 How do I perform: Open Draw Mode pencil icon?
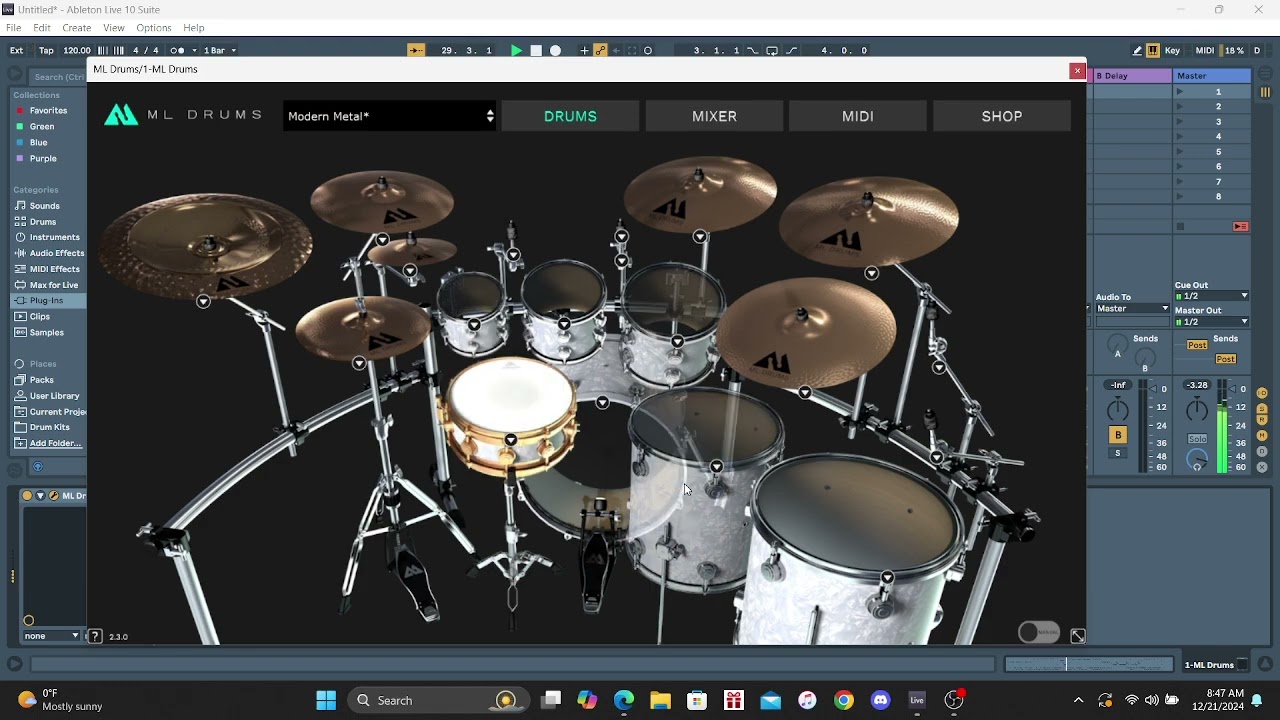click(x=1137, y=50)
